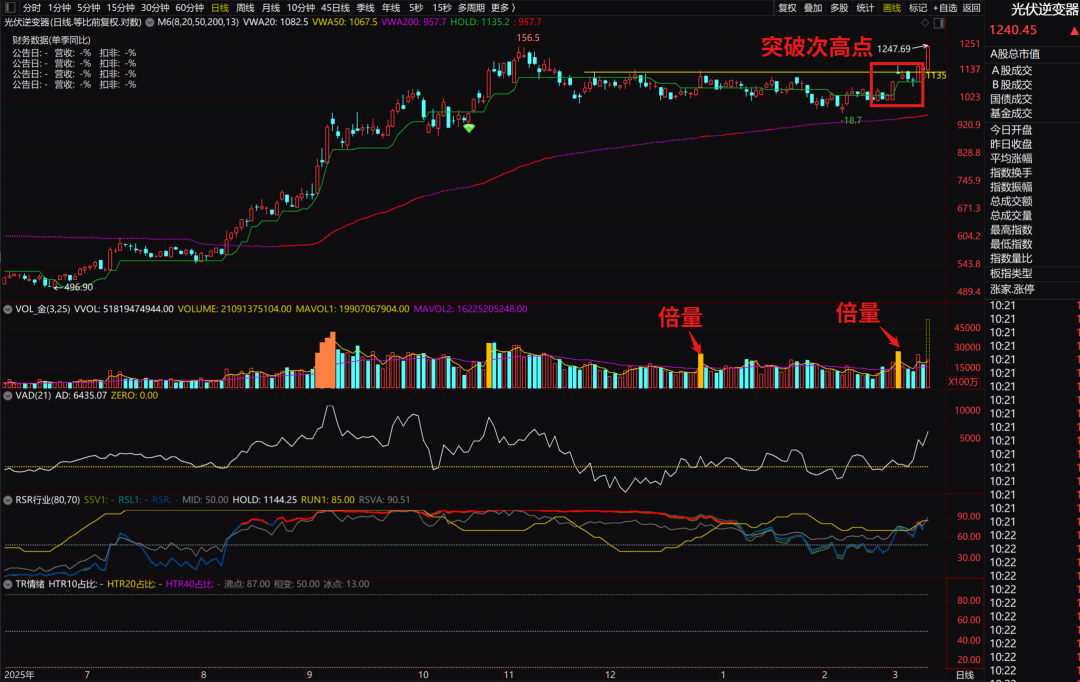Click the green diamond signal marker on chart
Image resolution: width=1080 pixels, height=682 pixels.
pyautogui.click(x=469, y=128)
